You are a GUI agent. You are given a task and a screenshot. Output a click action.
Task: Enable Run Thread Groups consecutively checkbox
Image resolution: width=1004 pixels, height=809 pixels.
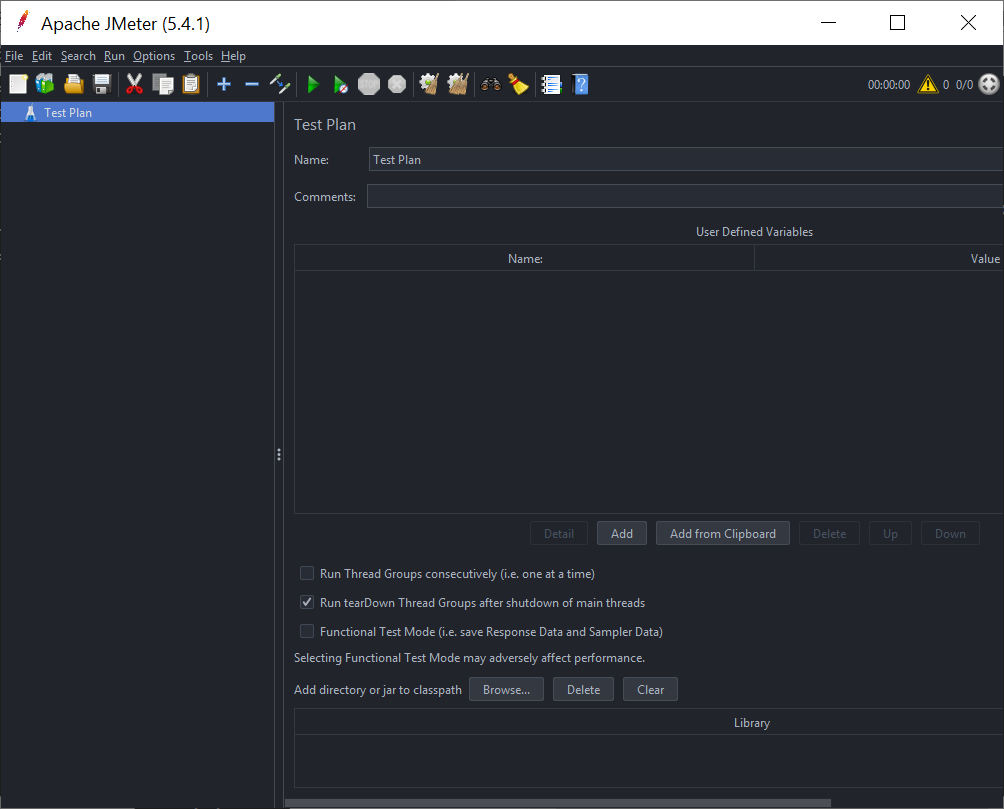pos(307,573)
